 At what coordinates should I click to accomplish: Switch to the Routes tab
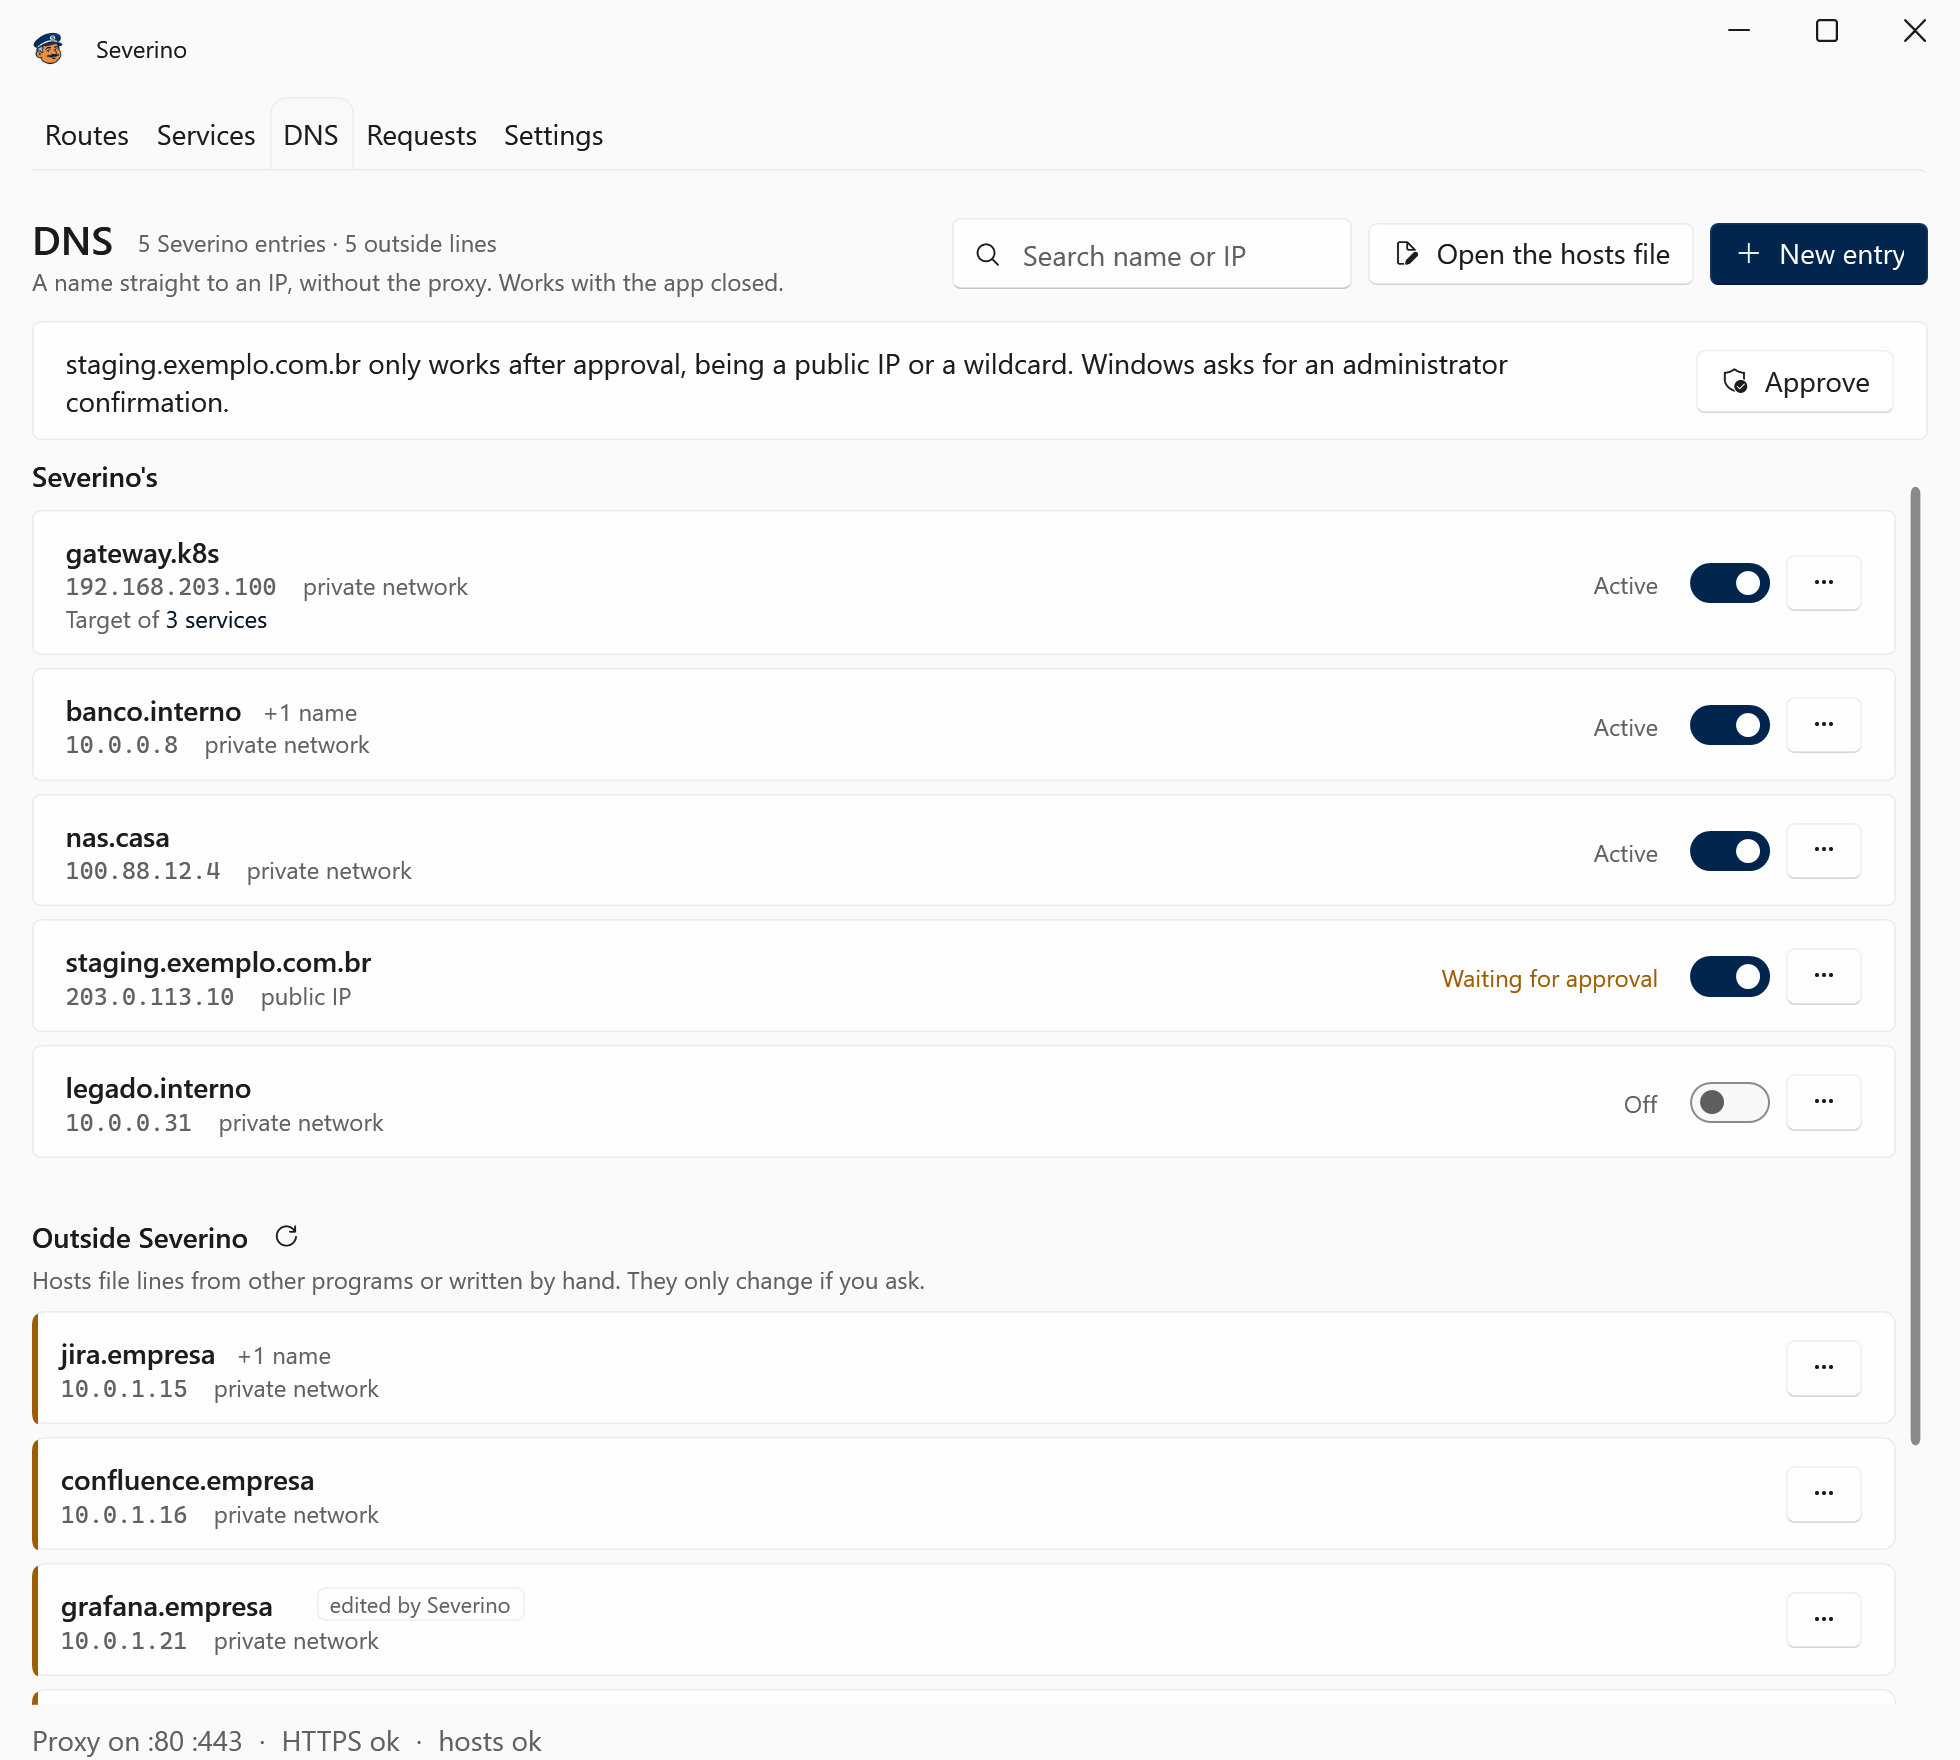coord(87,135)
